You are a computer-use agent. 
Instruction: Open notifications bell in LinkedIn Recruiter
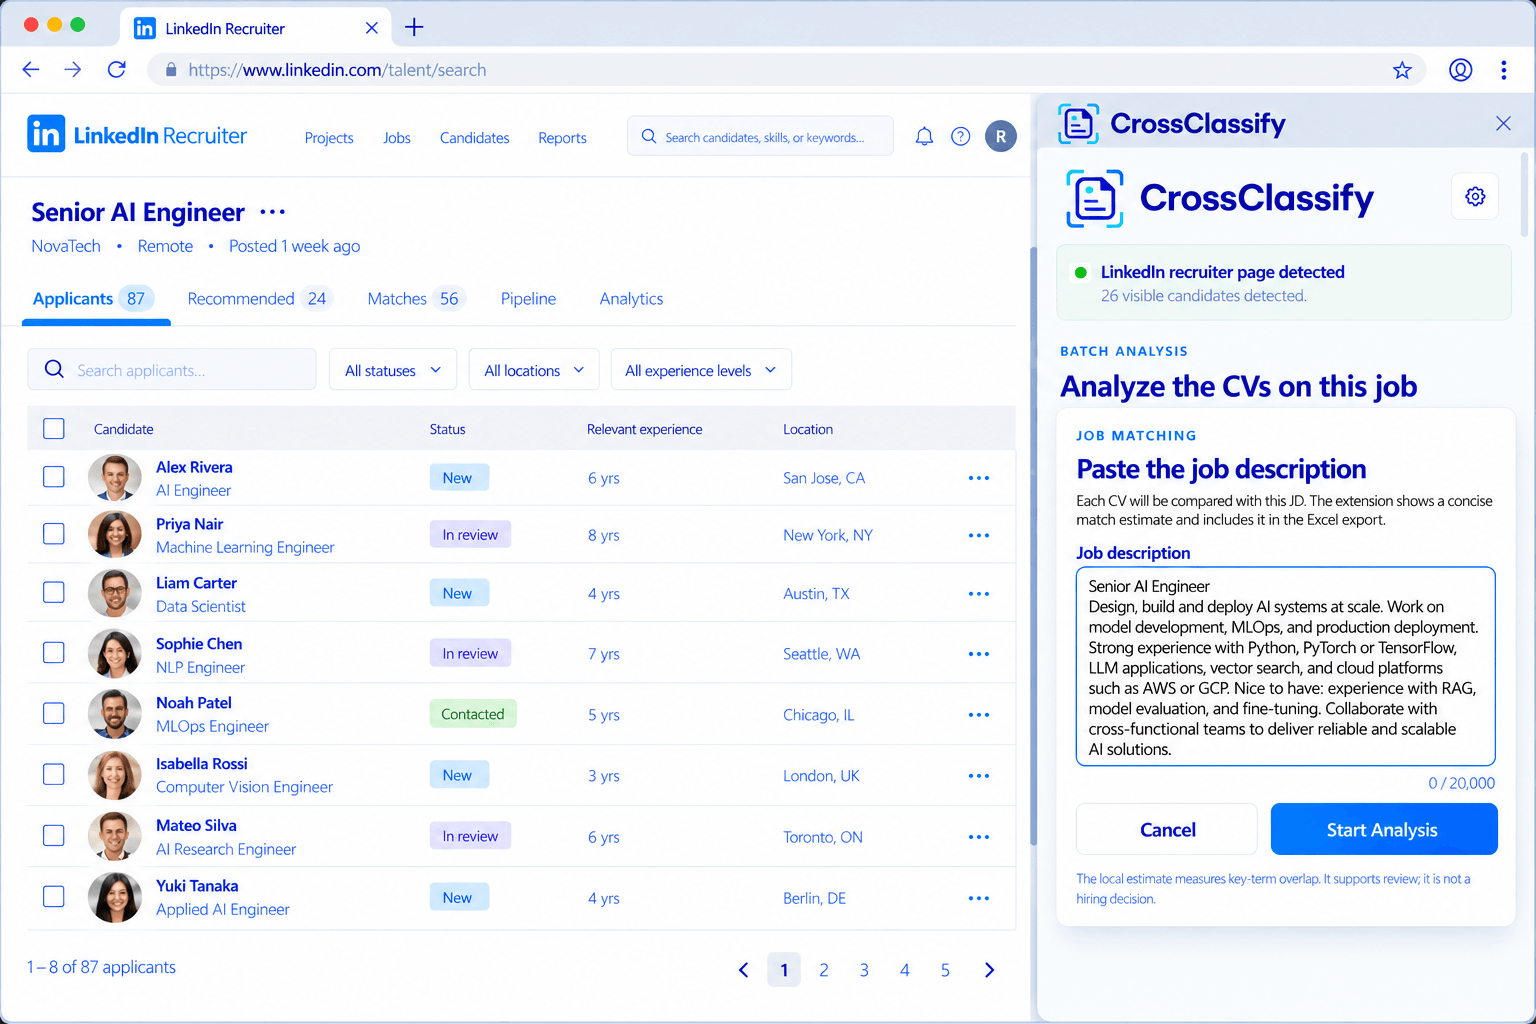924,137
